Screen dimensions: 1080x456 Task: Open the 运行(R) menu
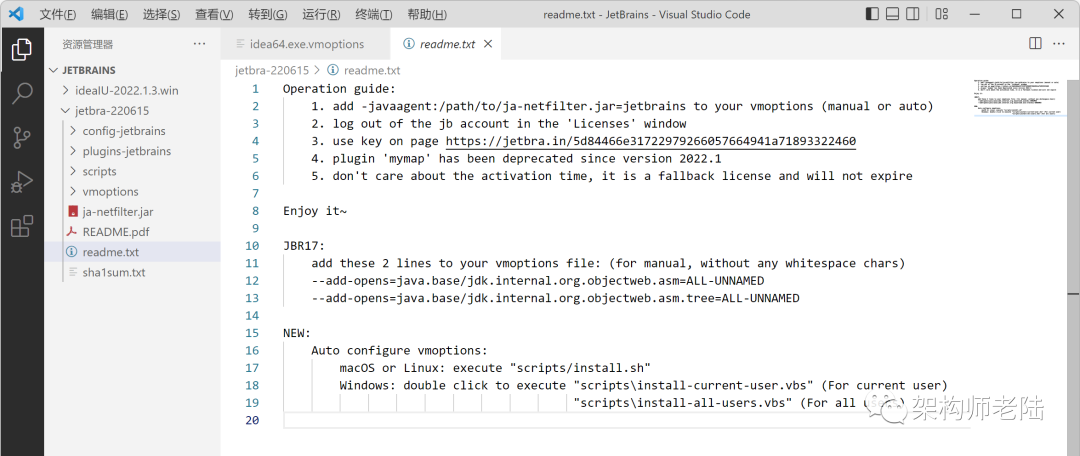[322, 14]
